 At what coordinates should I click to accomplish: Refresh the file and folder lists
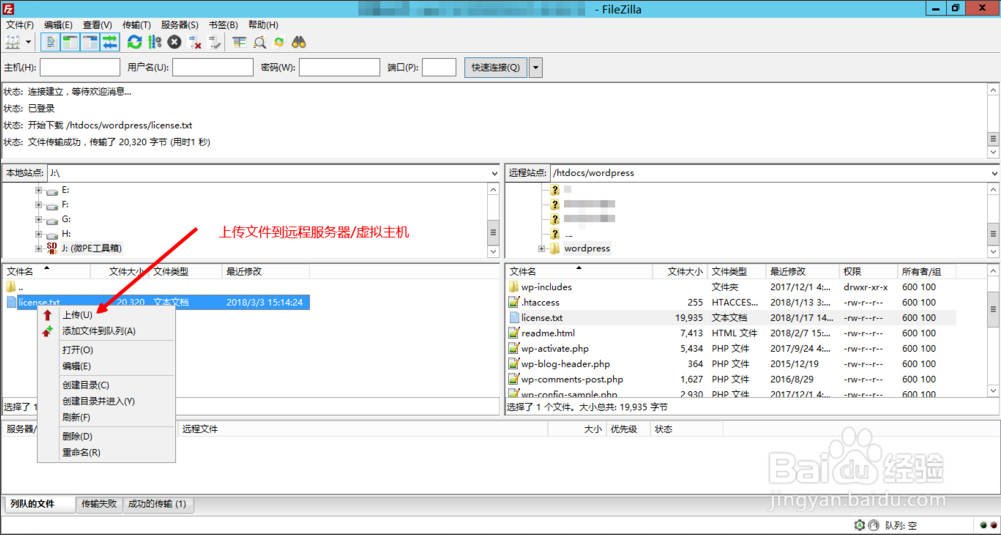pyautogui.click(x=134, y=42)
